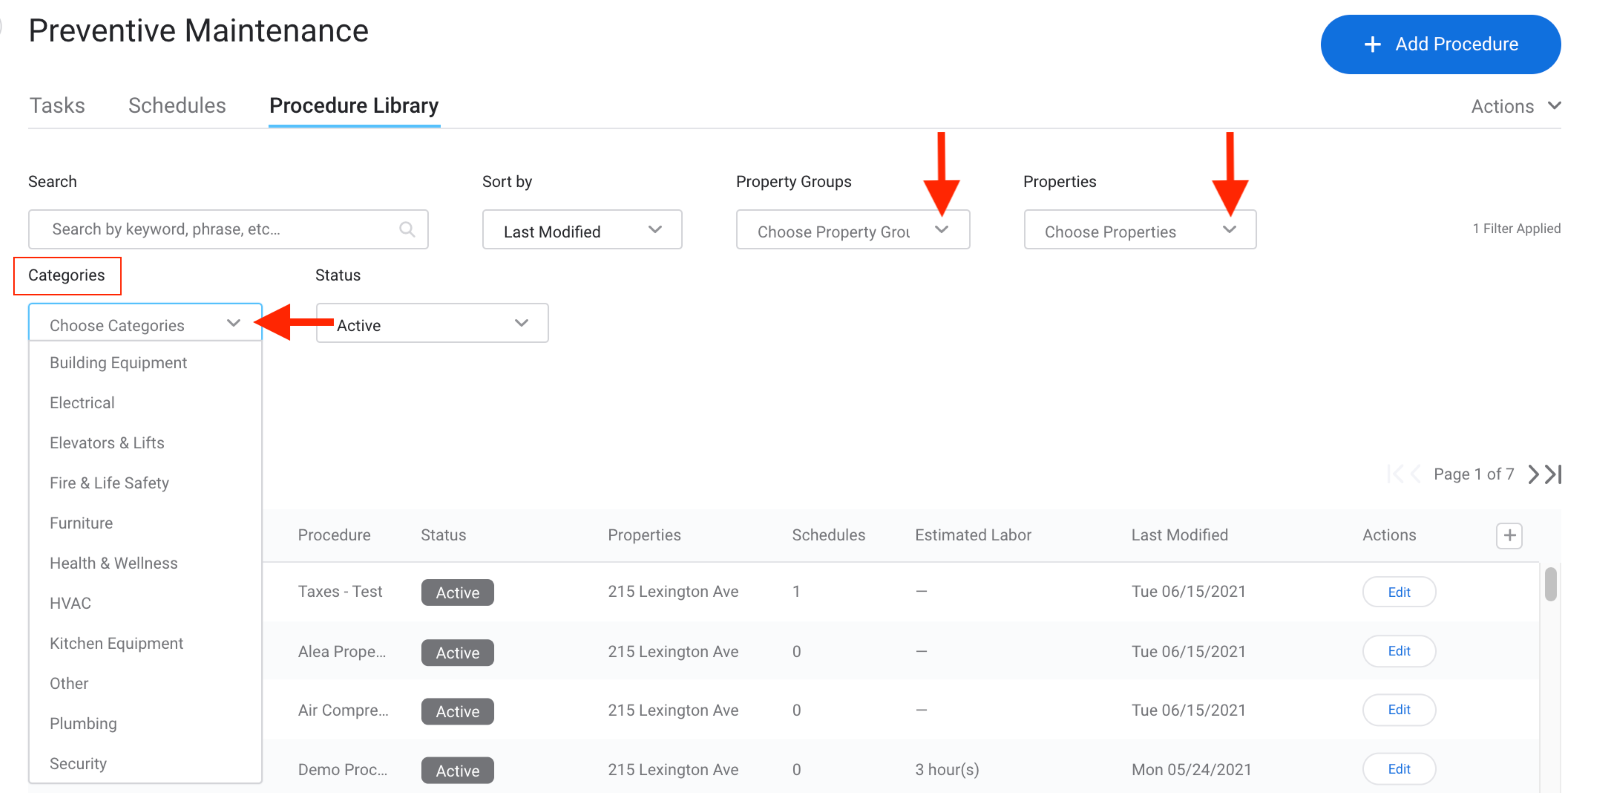Select Other category option
This screenshot has height=793, width=1600.
pyautogui.click(x=145, y=683)
